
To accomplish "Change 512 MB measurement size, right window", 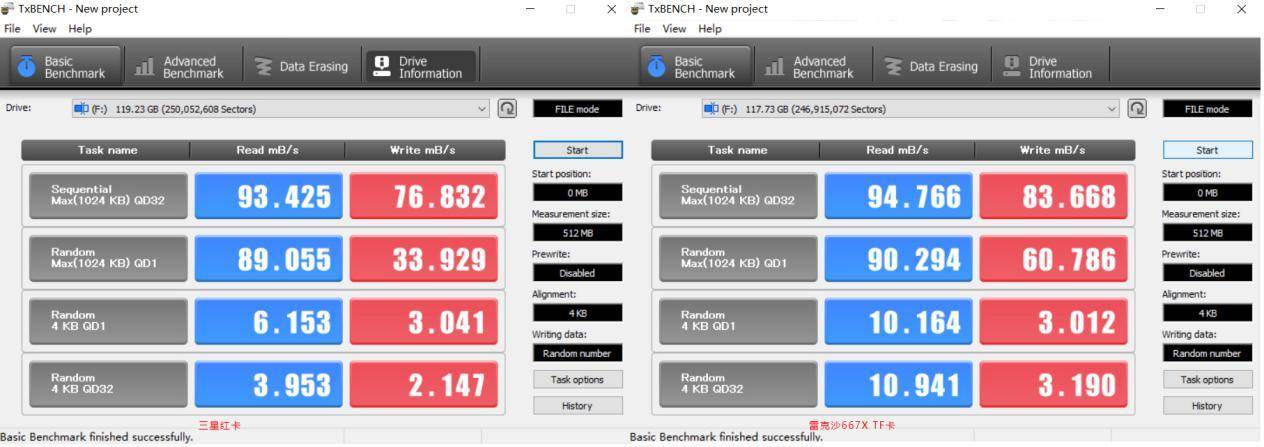I will click(x=1207, y=232).
